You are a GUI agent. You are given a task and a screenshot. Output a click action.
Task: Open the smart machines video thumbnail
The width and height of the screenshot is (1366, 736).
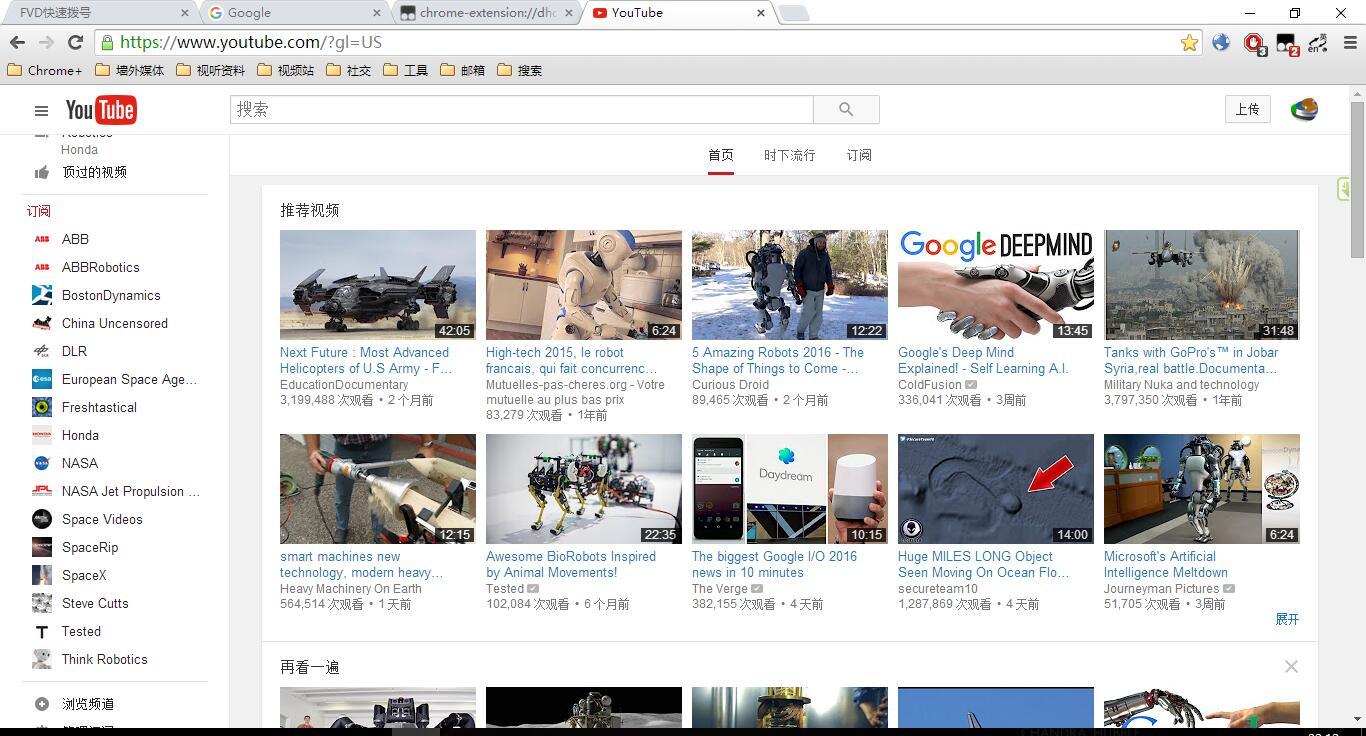[378, 489]
